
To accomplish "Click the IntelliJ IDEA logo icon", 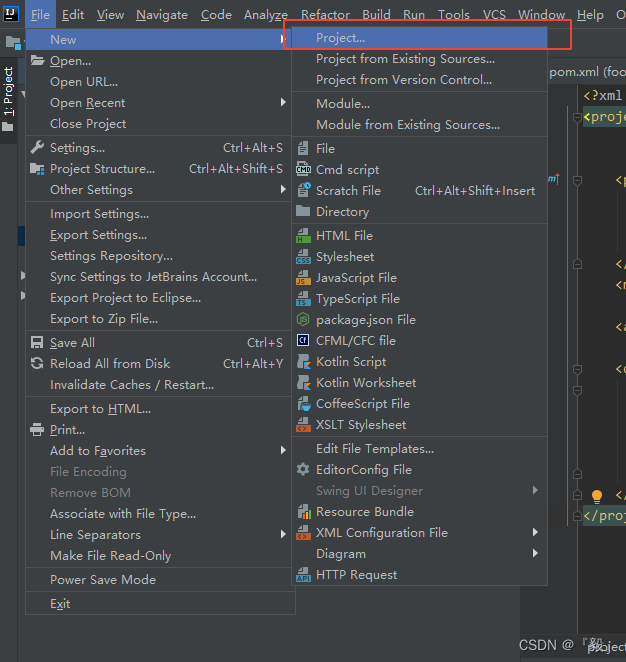I will (x=11, y=14).
